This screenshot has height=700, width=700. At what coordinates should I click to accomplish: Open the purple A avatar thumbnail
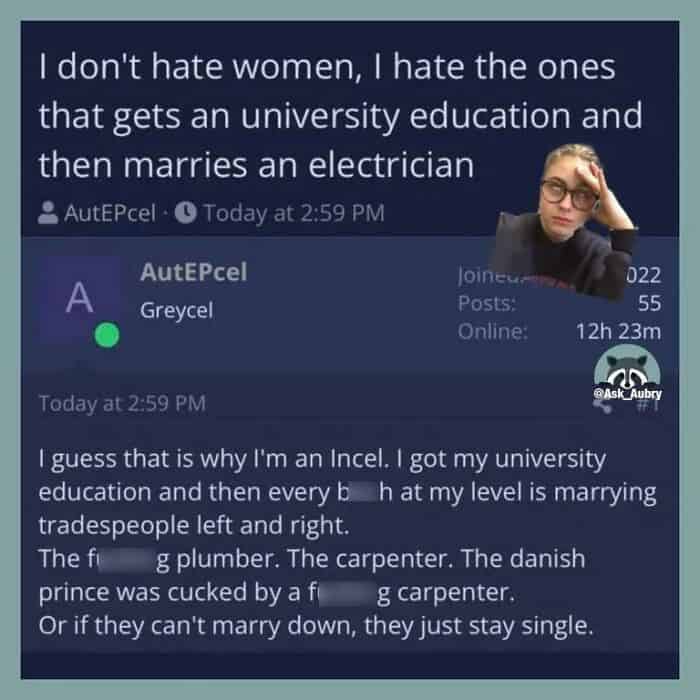pos(80,297)
